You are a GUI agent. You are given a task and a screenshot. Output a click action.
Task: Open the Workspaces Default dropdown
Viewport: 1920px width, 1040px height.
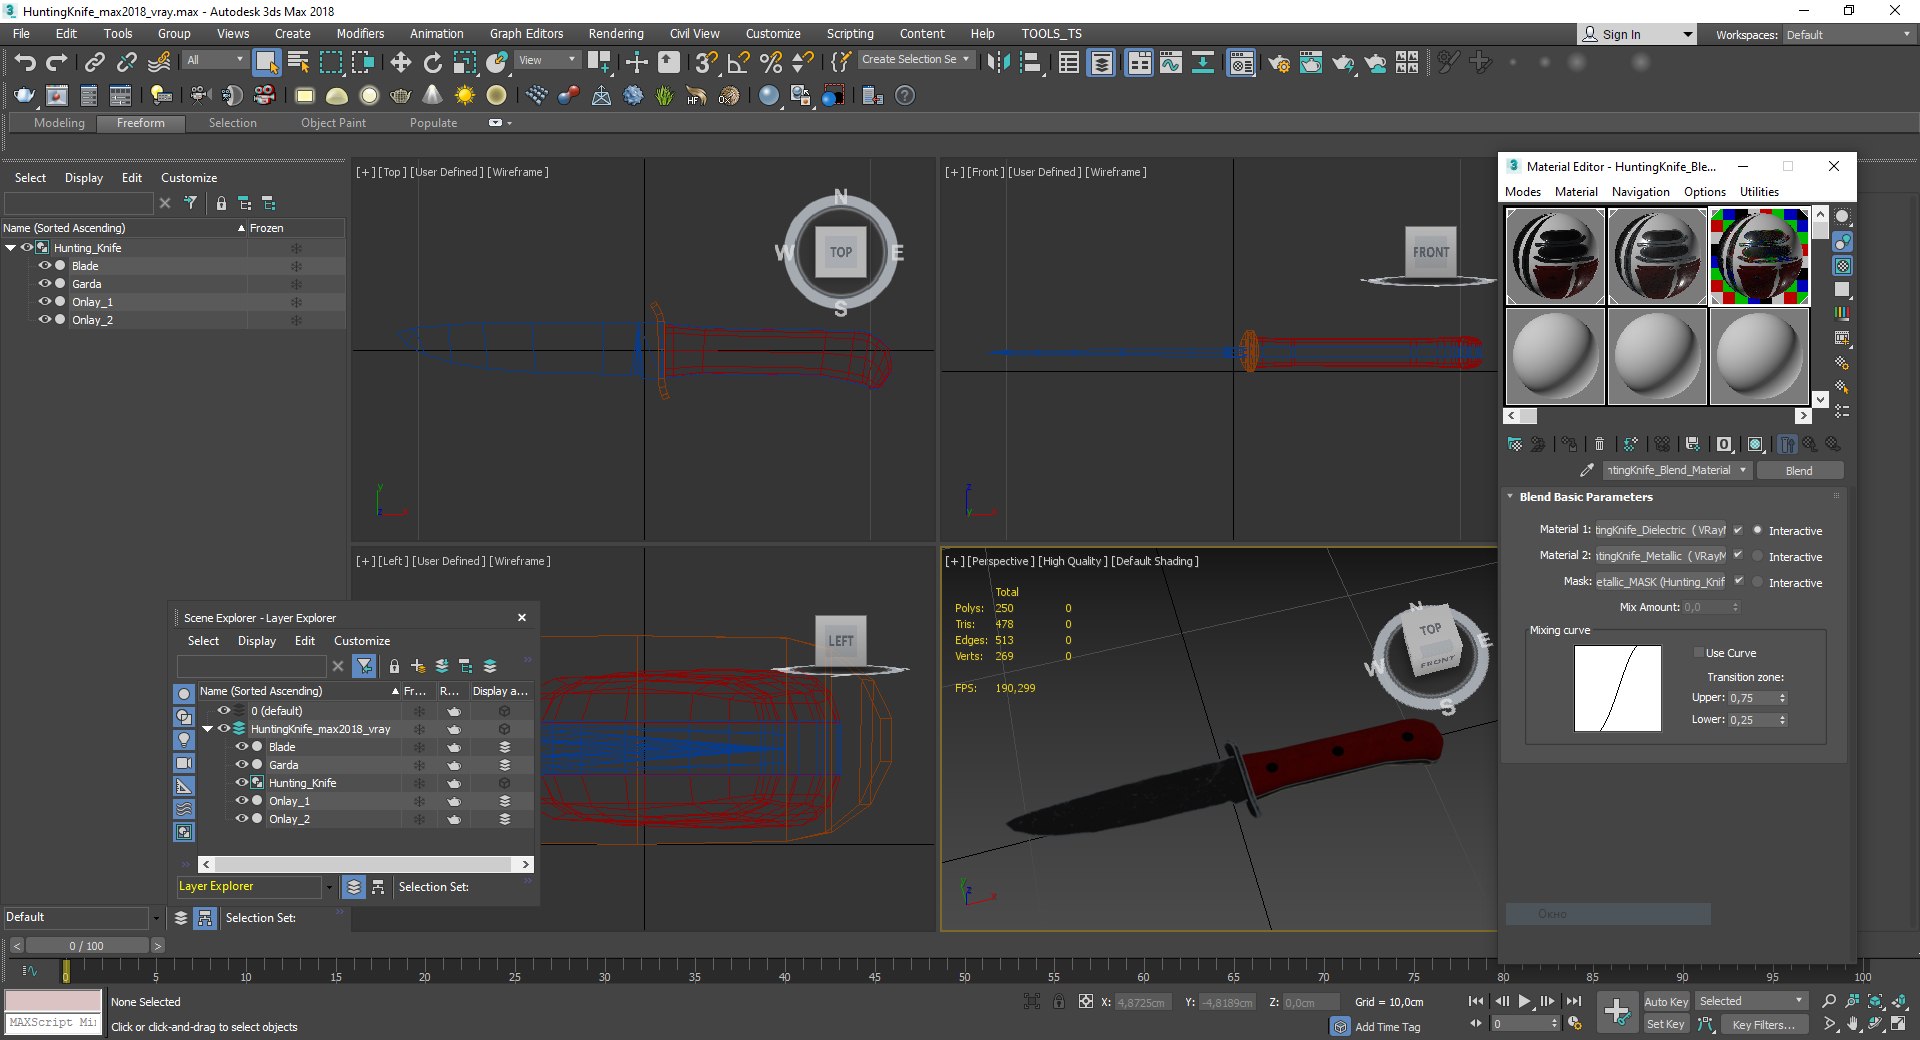click(1848, 35)
